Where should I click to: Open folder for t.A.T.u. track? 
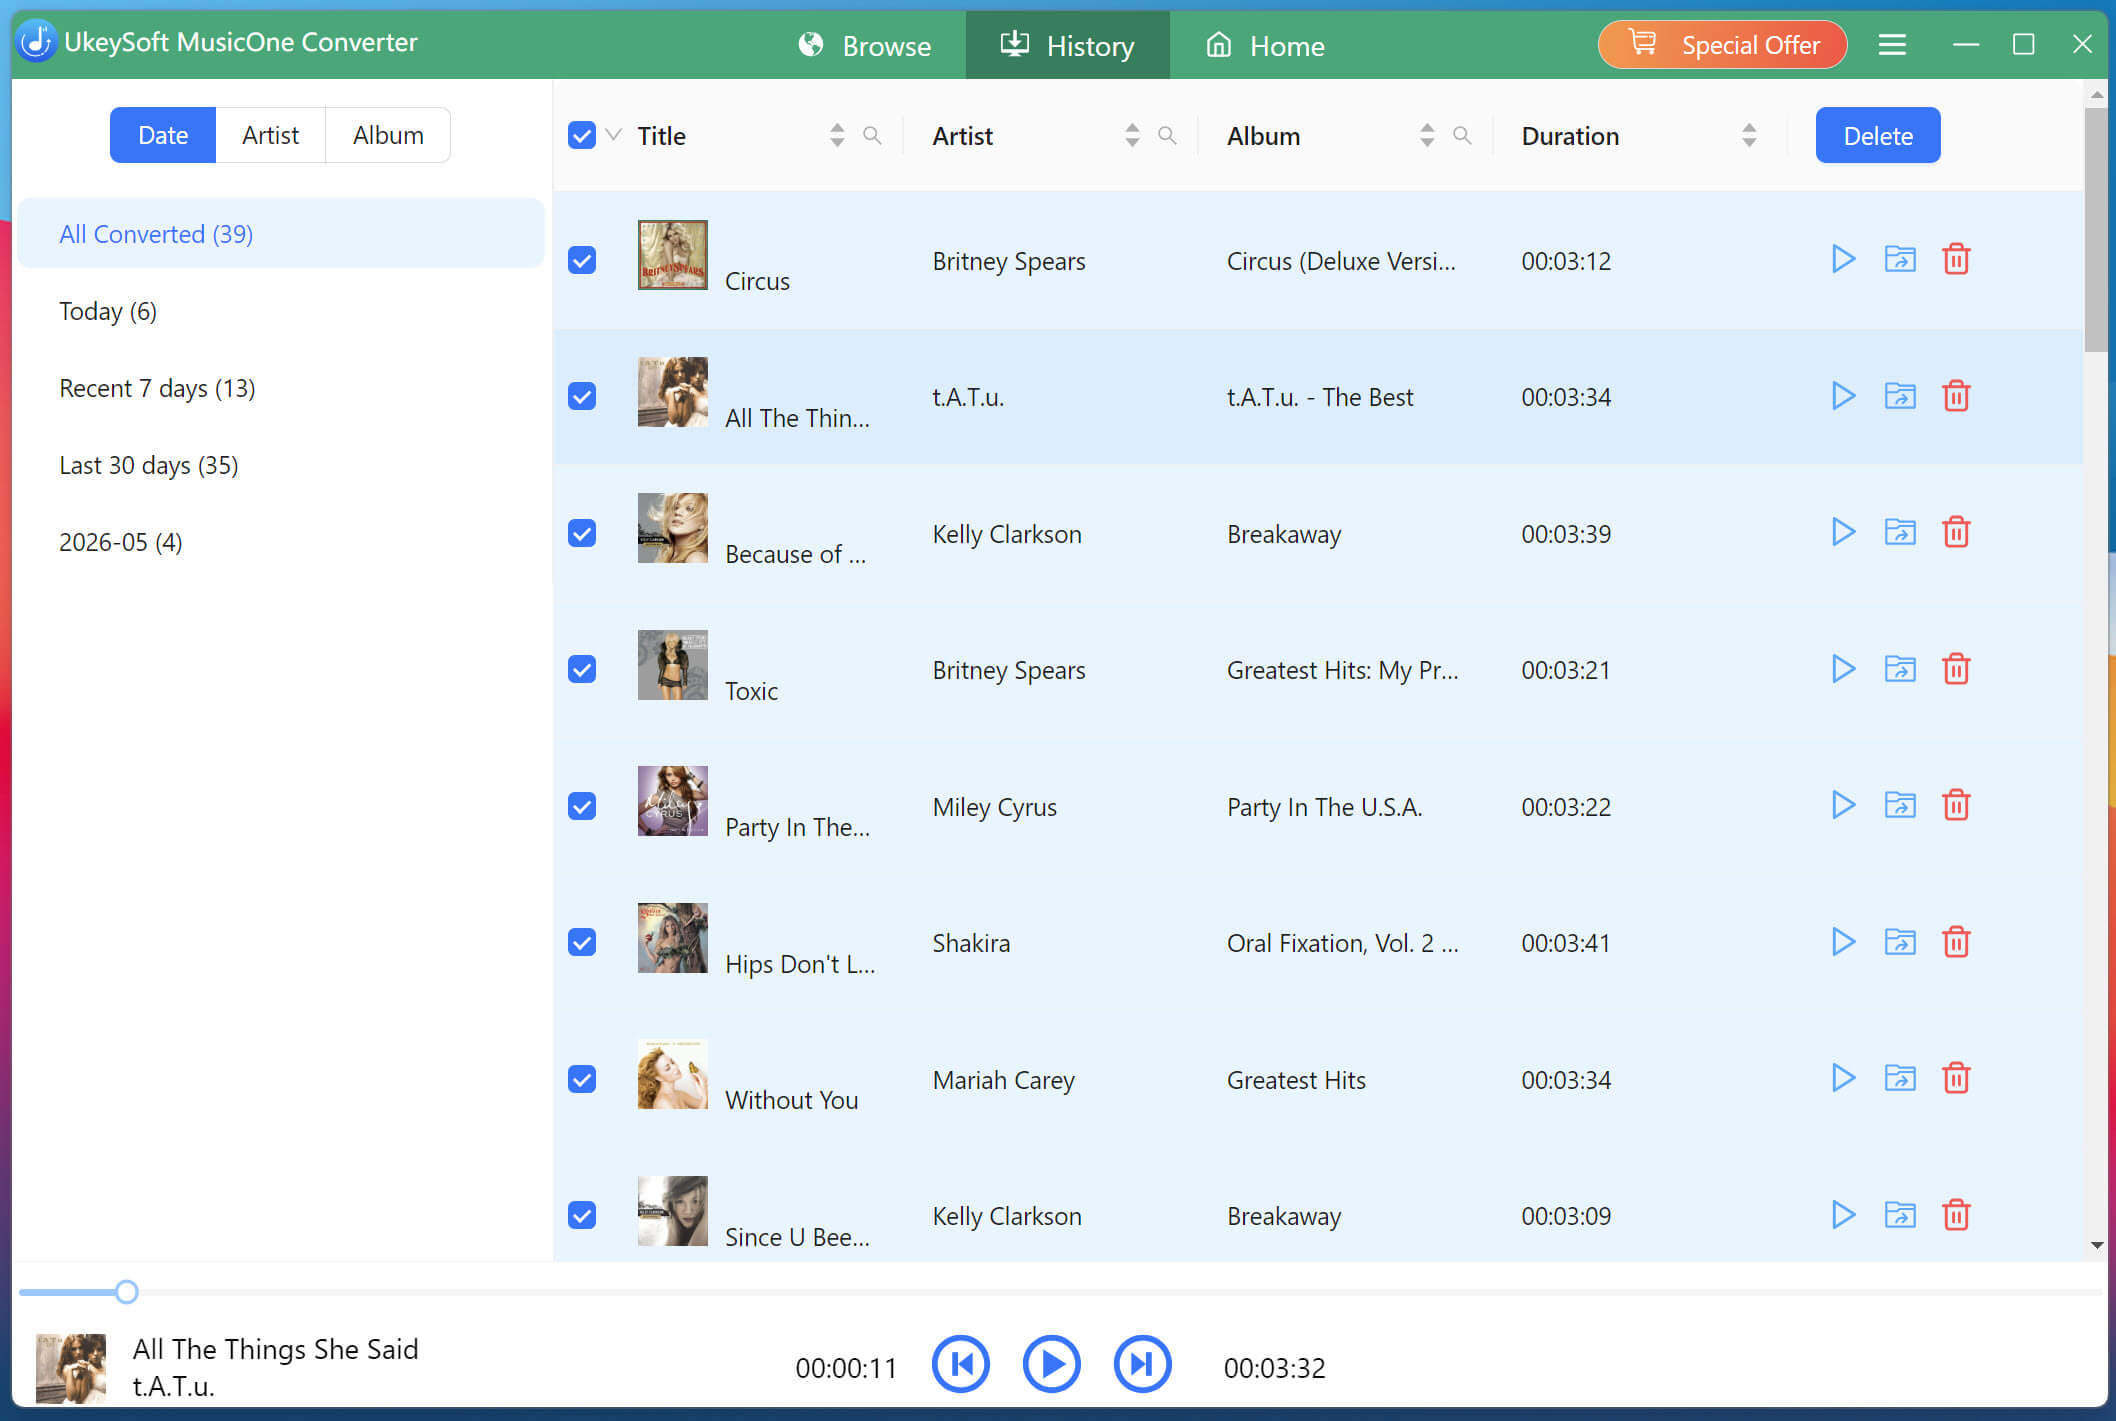[x=1900, y=396]
